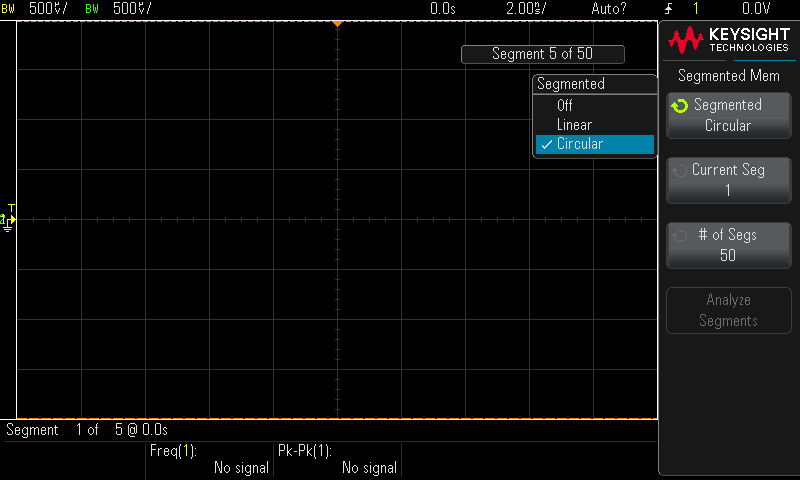Click the 0.0V trigger level readout
This screenshot has height=480, width=800.
click(756, 8)
